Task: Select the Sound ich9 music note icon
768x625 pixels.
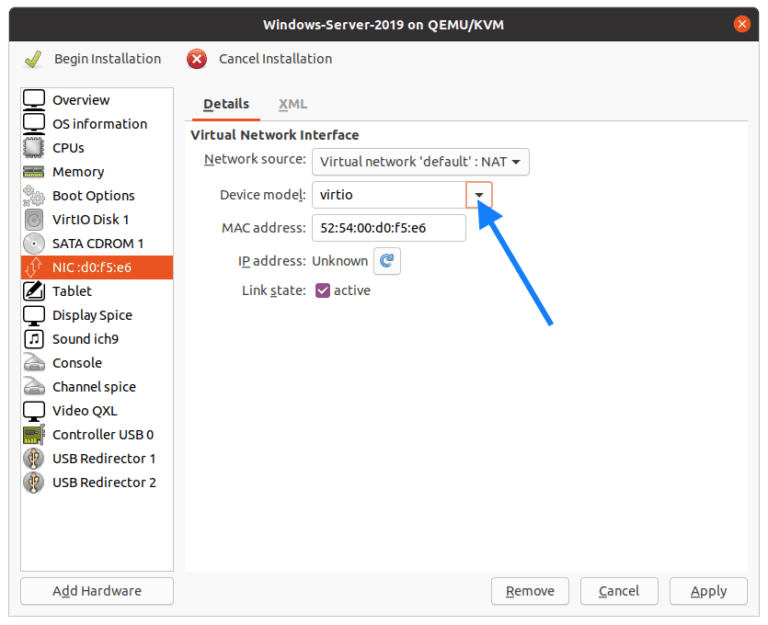Action: (x=34, y=339)
